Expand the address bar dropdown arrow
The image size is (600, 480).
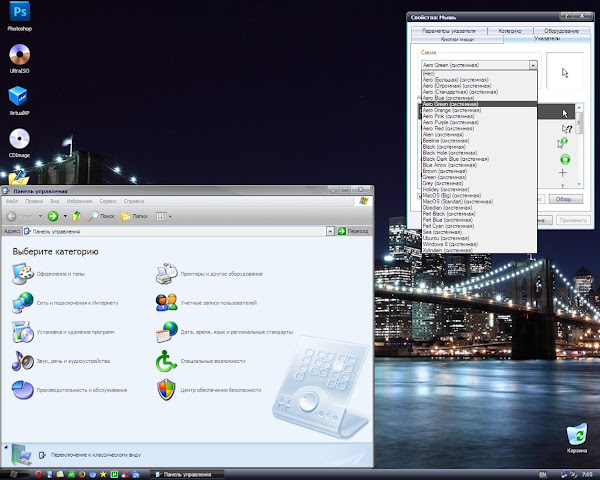(331, 230)
